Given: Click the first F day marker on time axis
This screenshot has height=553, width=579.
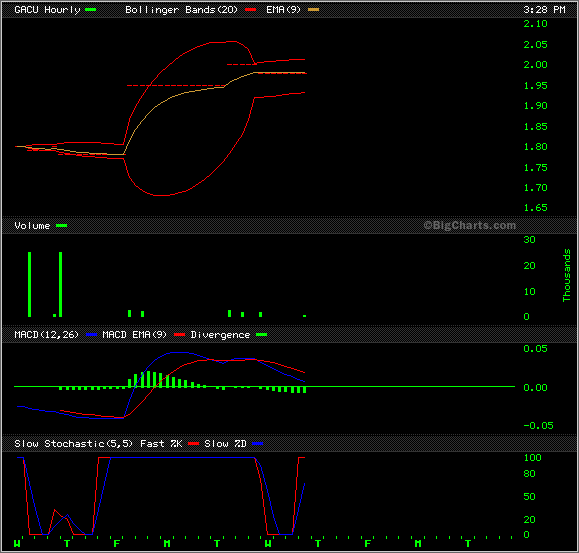Looking at the screenshot, I should point(117,544).
